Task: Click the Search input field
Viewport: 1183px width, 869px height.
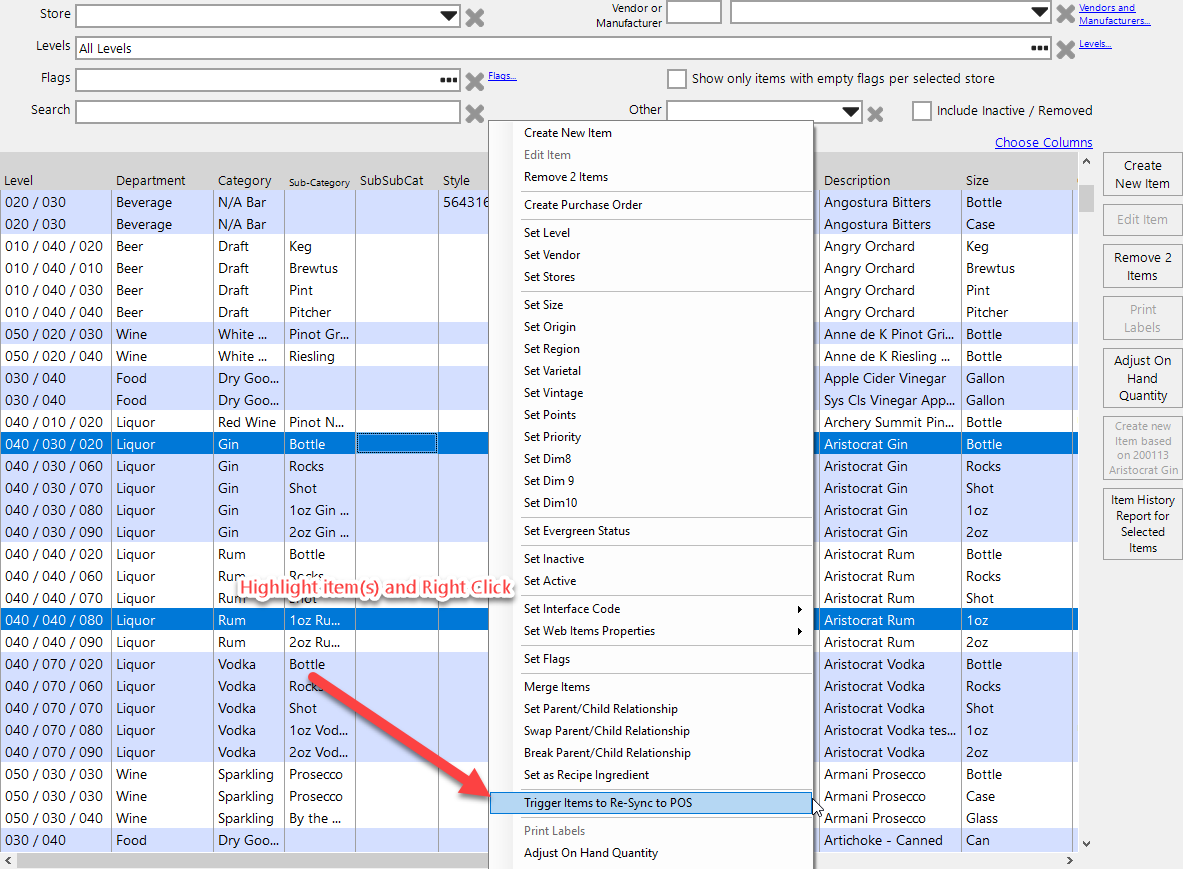Action: point(268,112)
